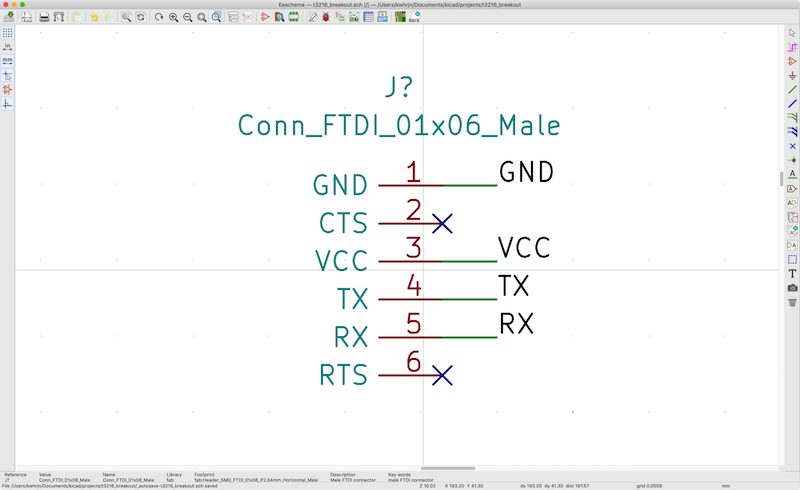Open the symbol editor

[265, 17]
